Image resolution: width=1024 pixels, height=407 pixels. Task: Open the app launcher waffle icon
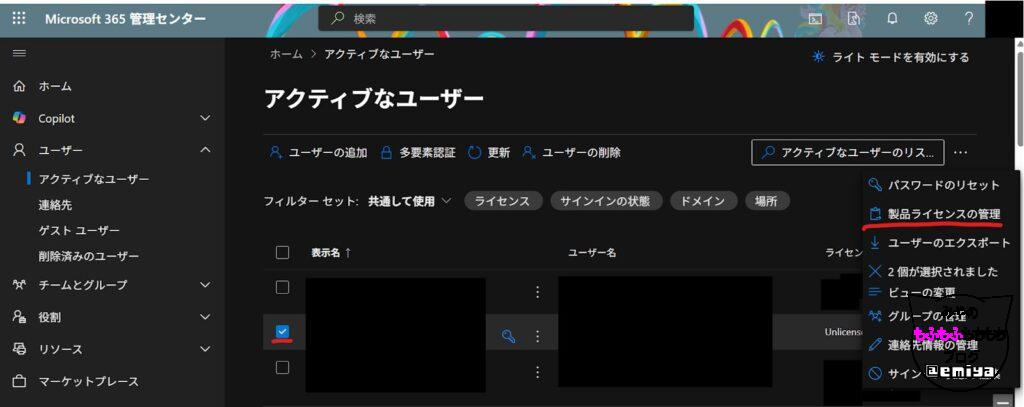20,19
